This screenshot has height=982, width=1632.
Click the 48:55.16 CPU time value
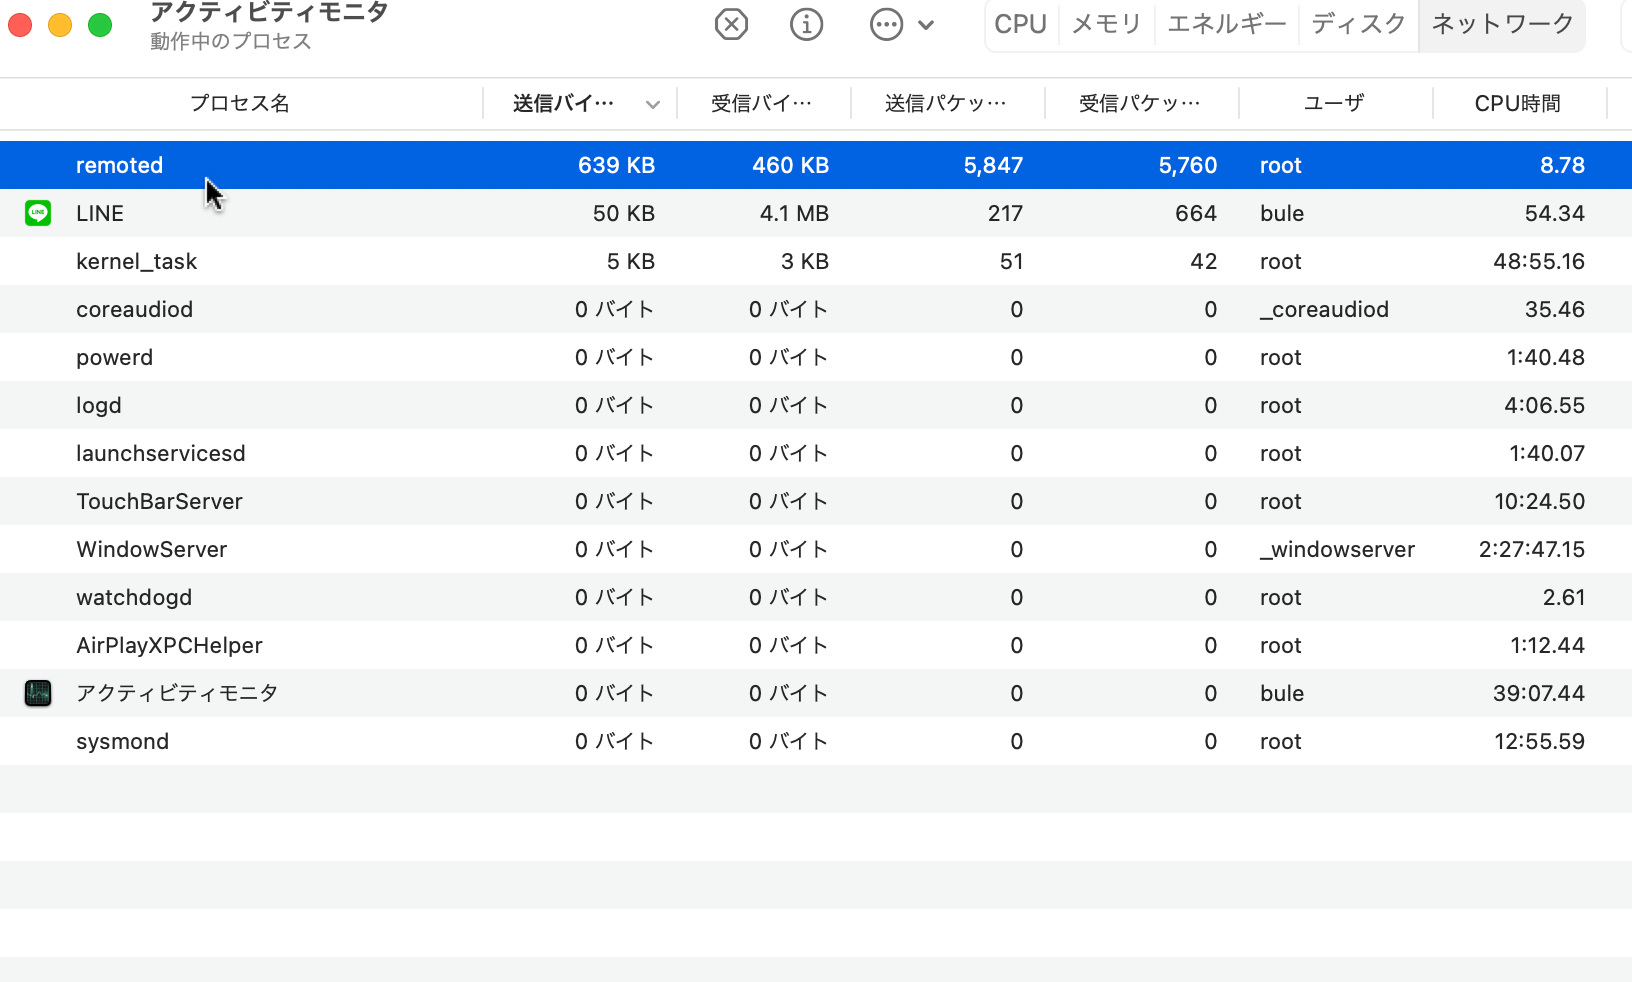(1539, 261)
